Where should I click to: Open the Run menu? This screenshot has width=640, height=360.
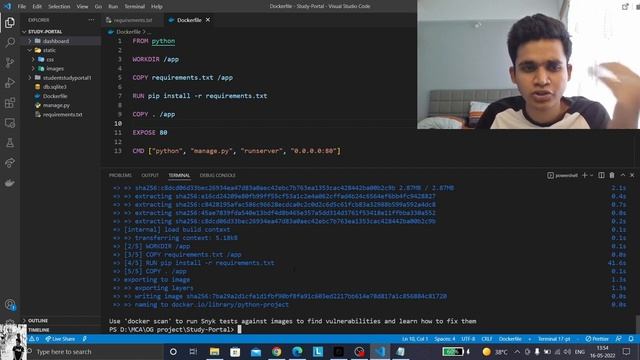click(113, 6)
